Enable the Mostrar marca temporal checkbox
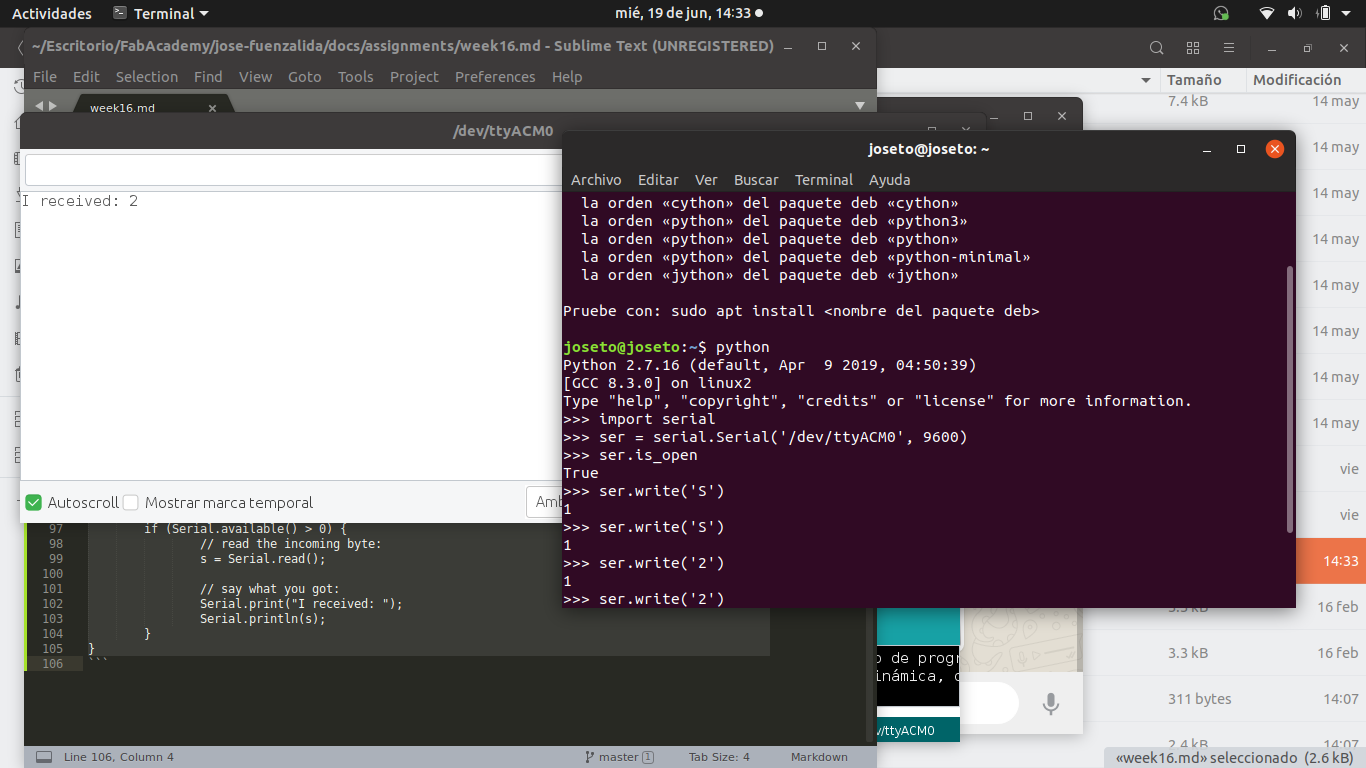 [130, 502]
